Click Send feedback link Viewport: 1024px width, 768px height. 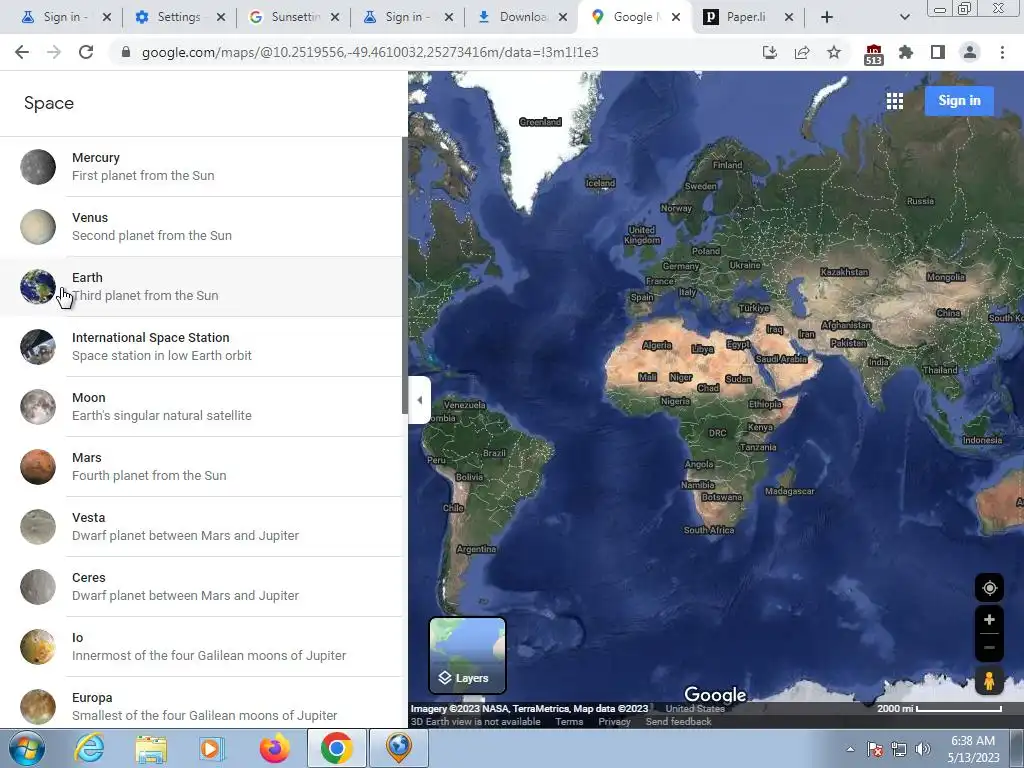[x=679, y=722]
